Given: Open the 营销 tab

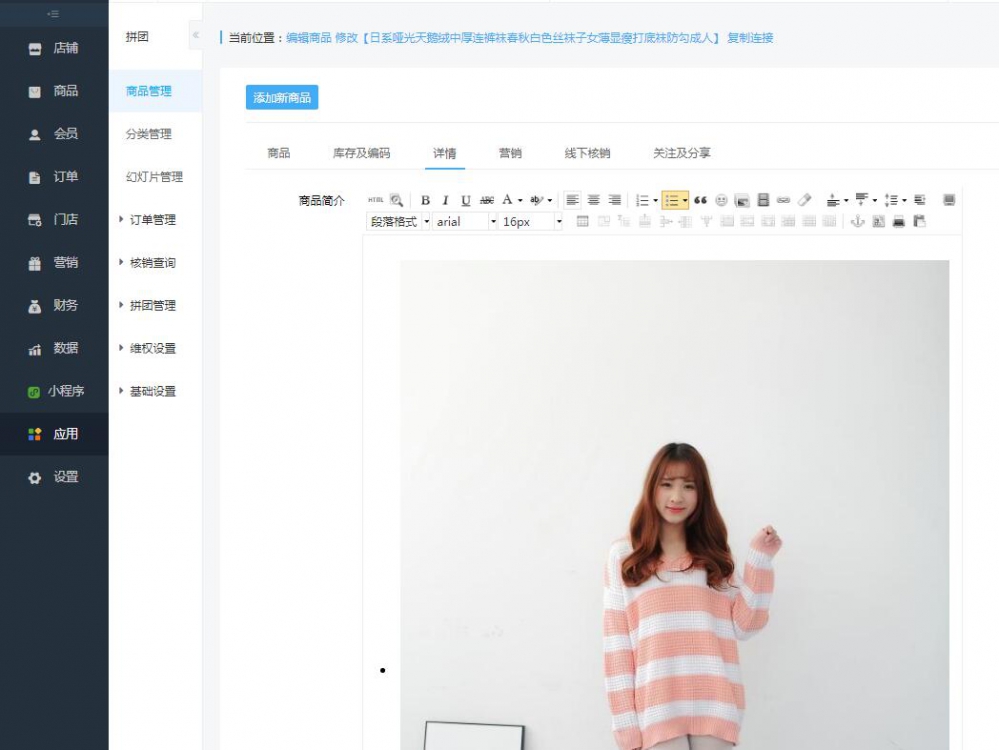Looking at the screenshot, I should tap(510, 153).
